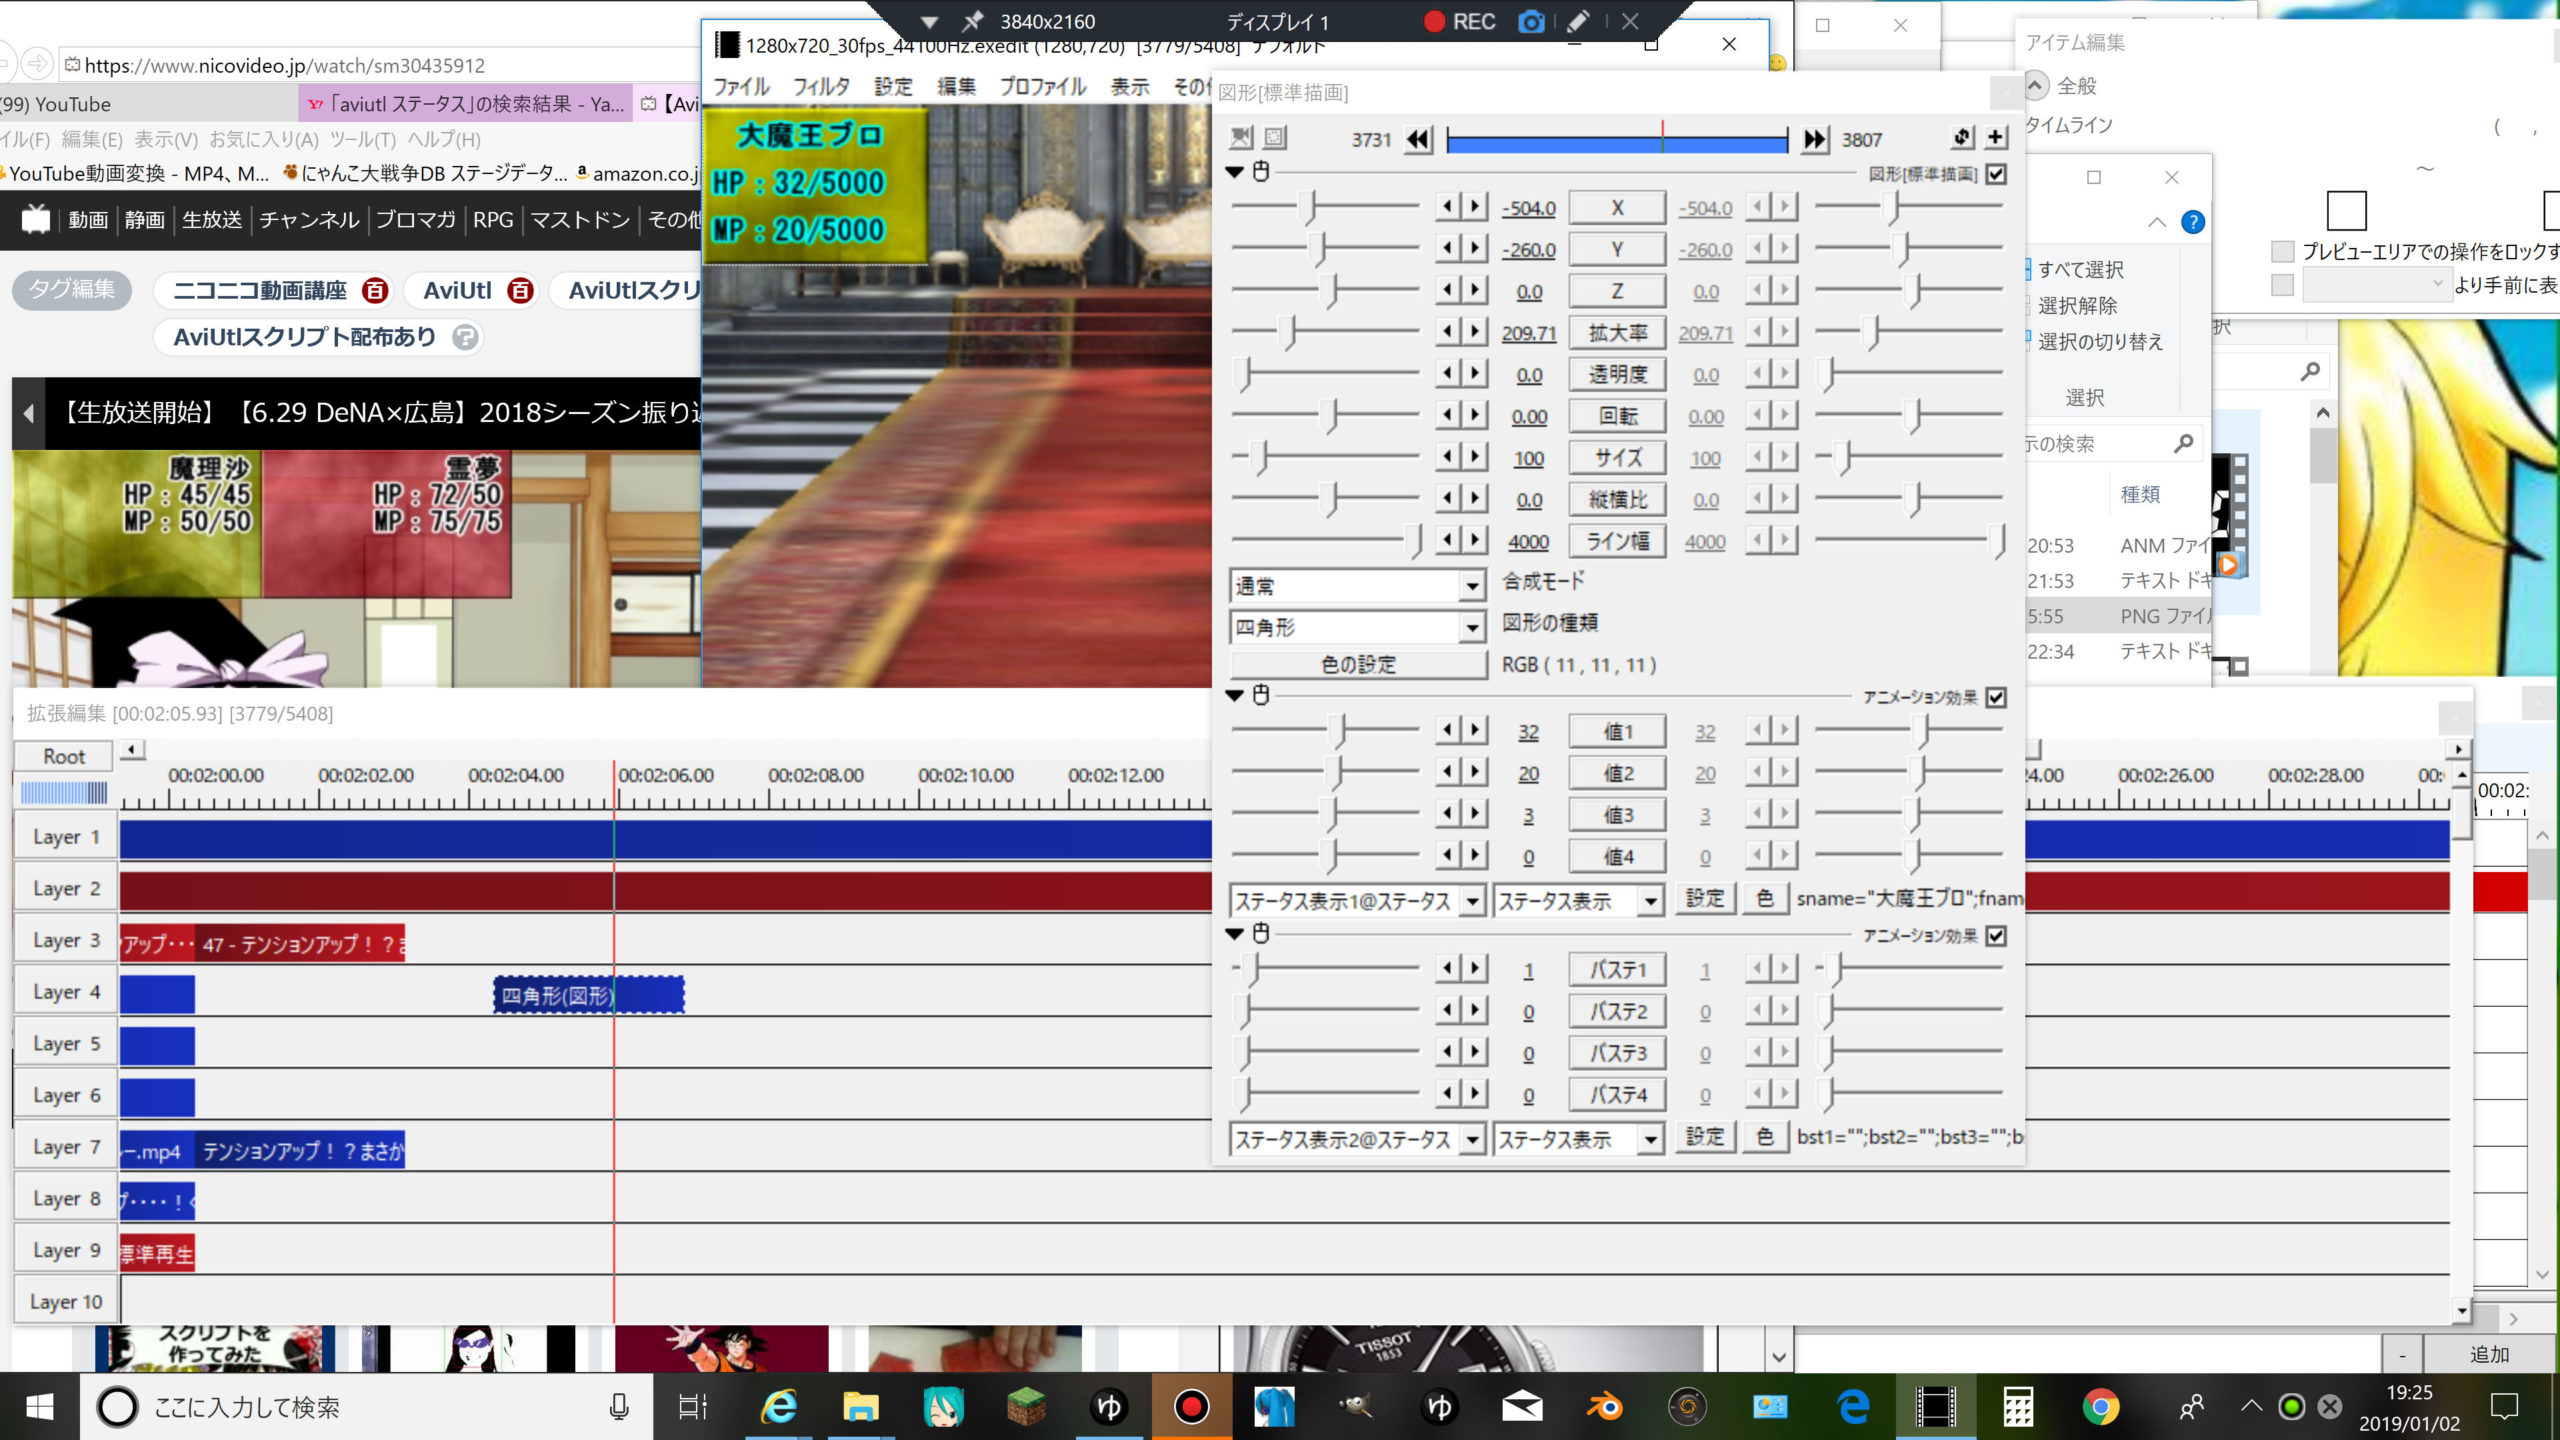This screenshot has height=1440, width=2560.
Task: Open action center notification icon
Action: point(2504,1407)
